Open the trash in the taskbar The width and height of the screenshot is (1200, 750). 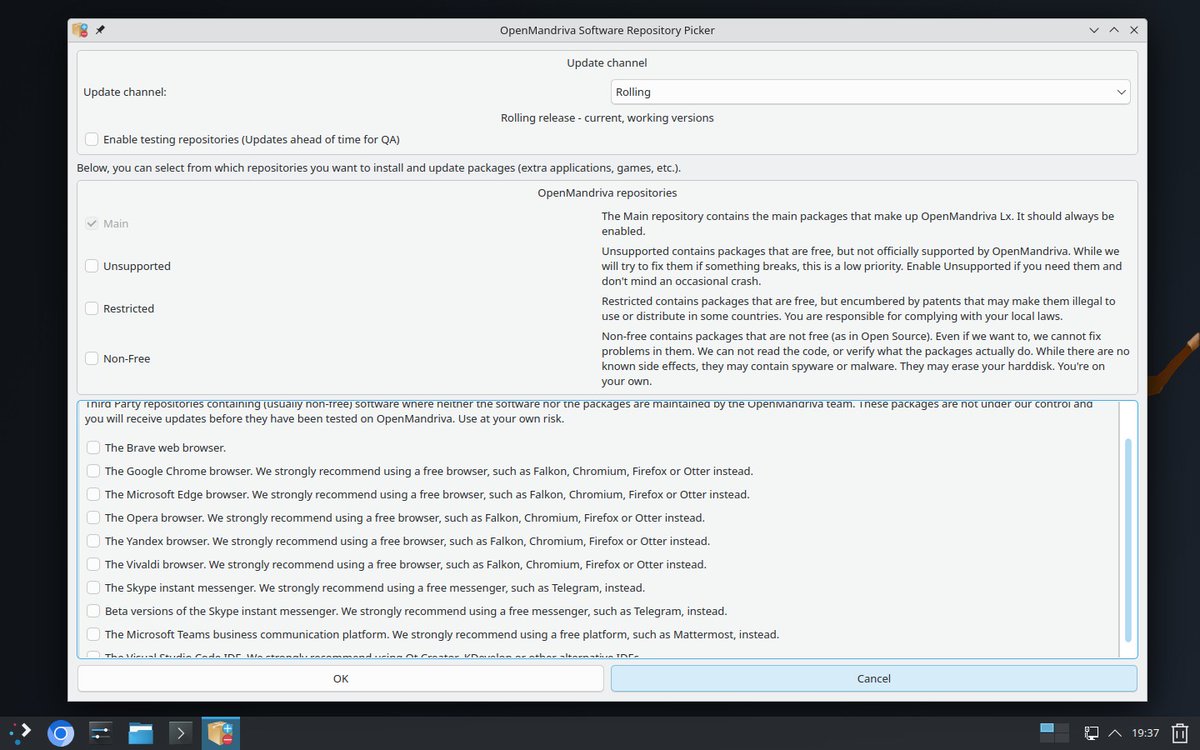coord(1180,734)
